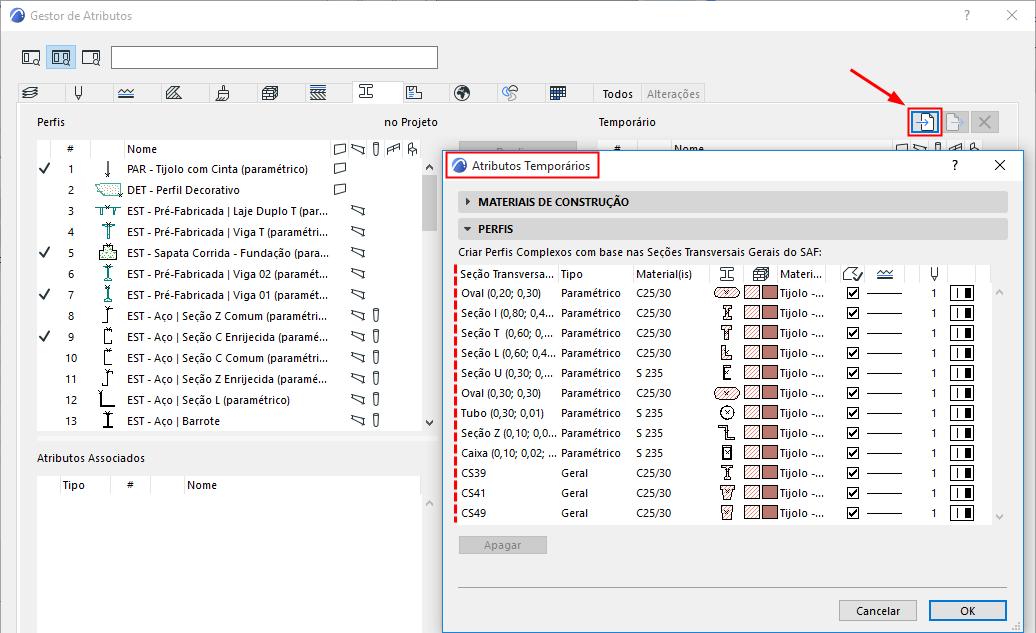The height and width of the screenshot is (633, 1036).
Task: Click the fill swatch in the Oval (0,20; 0,30) row
Action: pos(752,292)
